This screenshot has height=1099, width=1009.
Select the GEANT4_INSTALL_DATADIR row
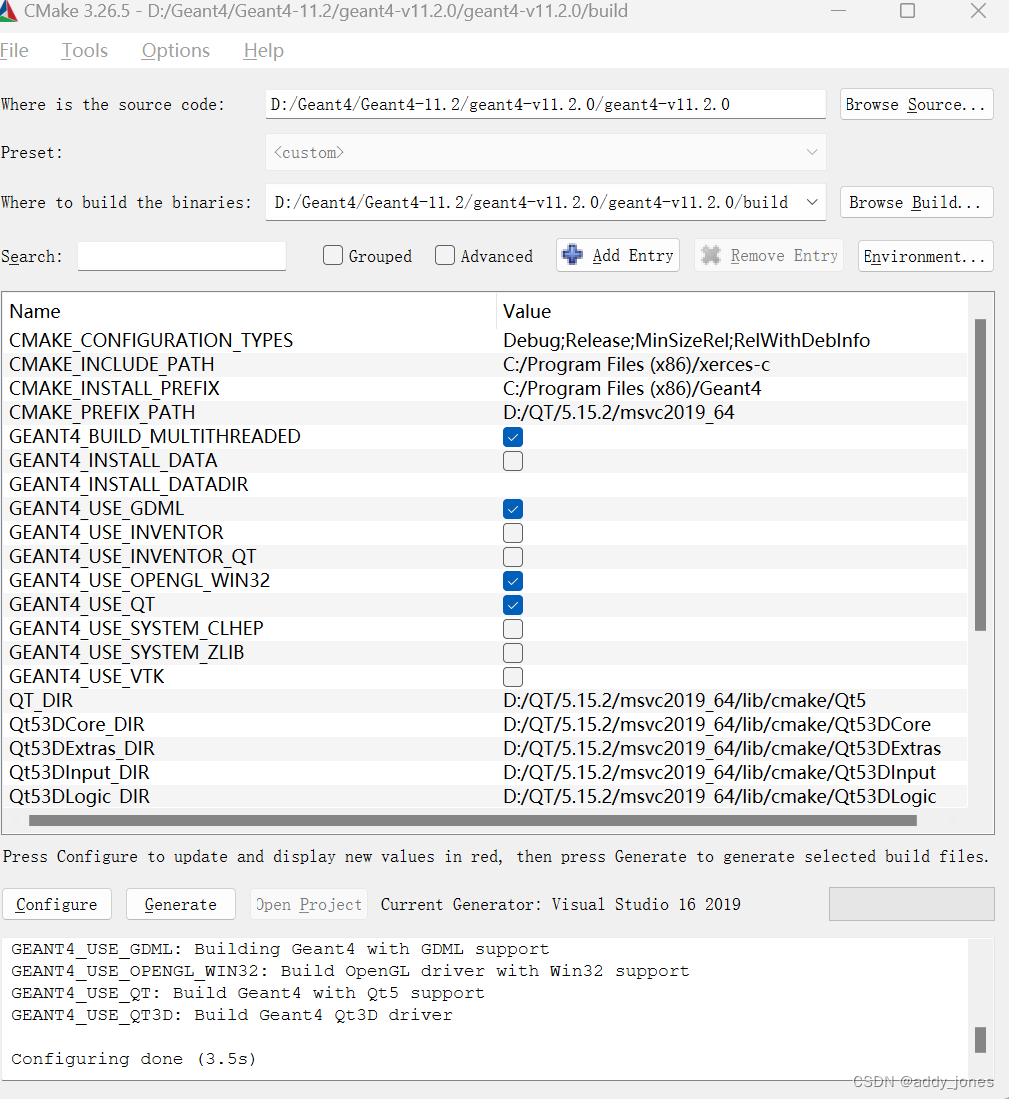tap(128, 484)
